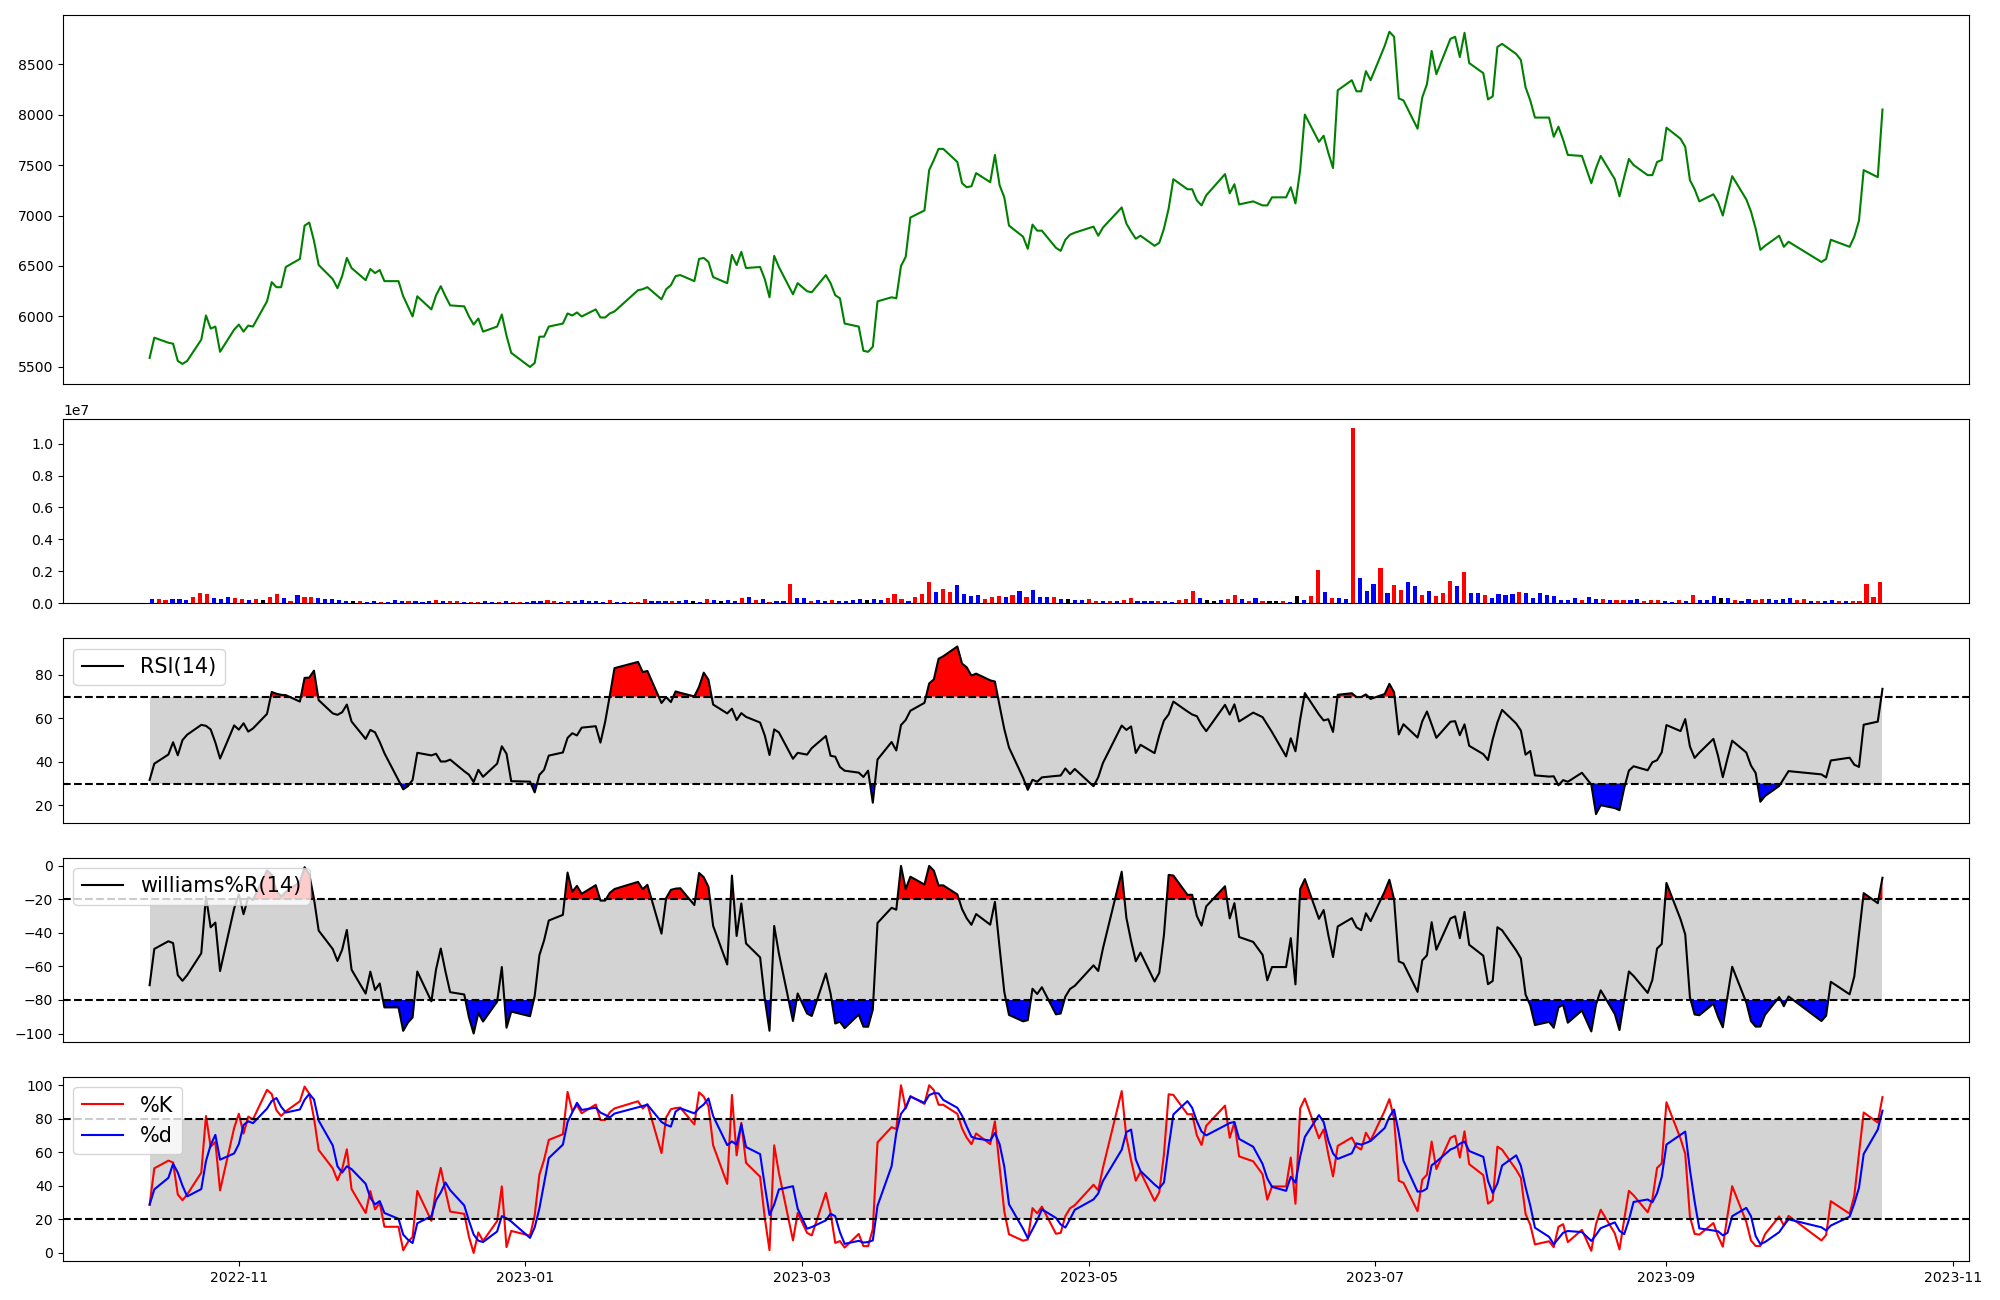Click the williams%R(14) legend label

(220, 885)
